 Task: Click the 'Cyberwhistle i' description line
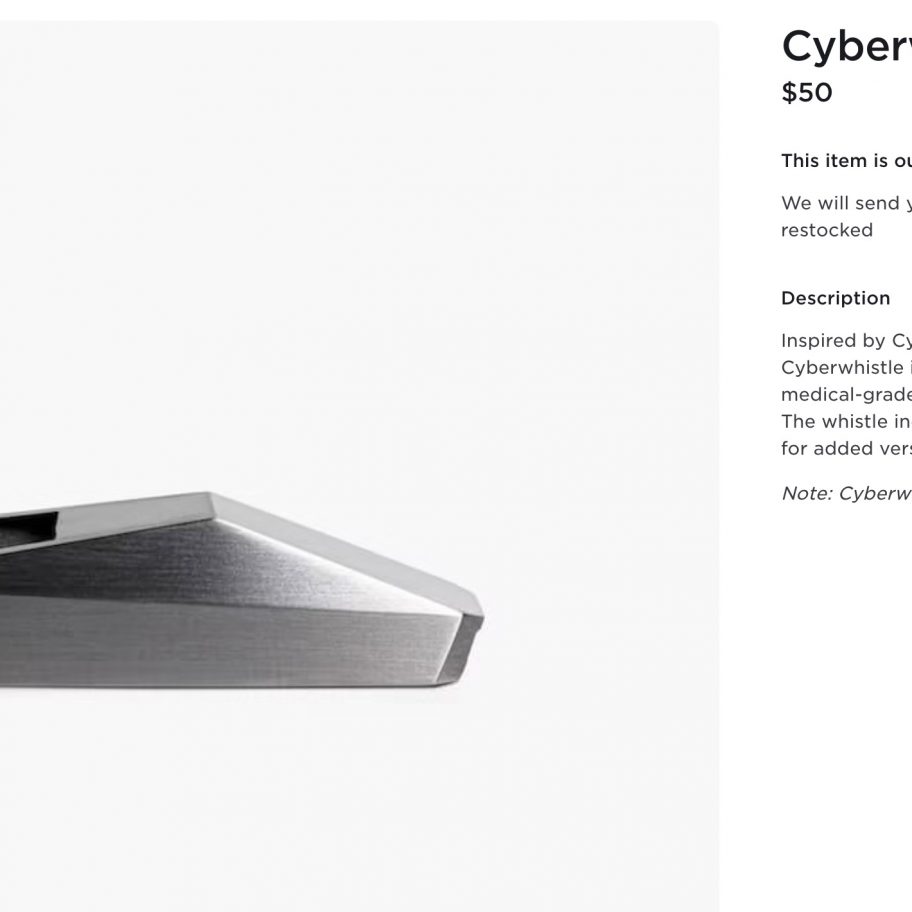[846, 368]
